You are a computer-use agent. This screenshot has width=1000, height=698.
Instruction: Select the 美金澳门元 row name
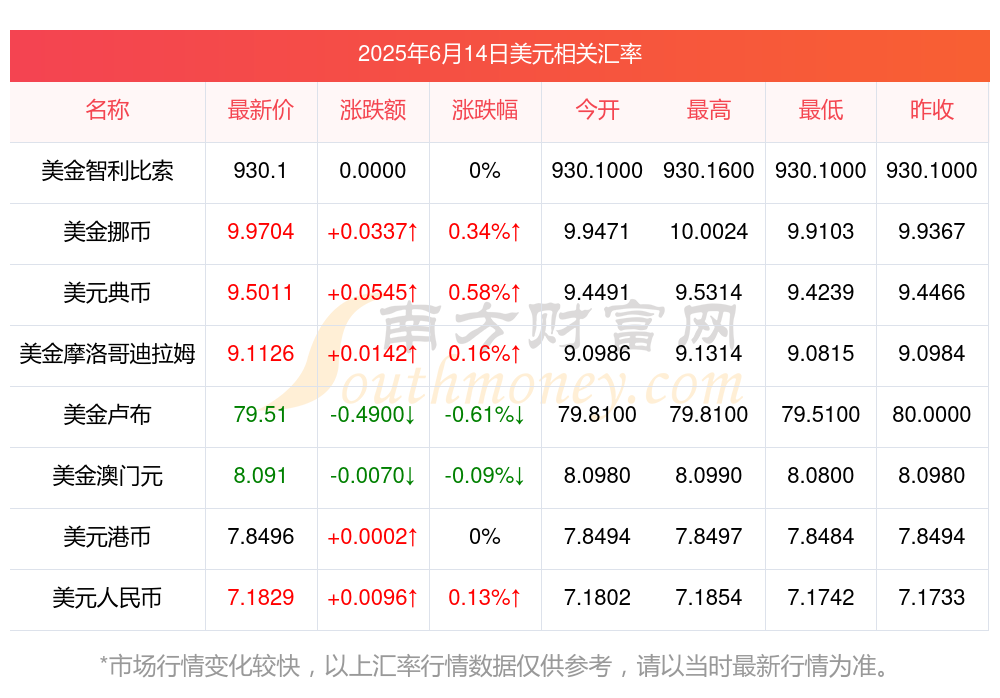pyautogui.click(x=107, y=476)
